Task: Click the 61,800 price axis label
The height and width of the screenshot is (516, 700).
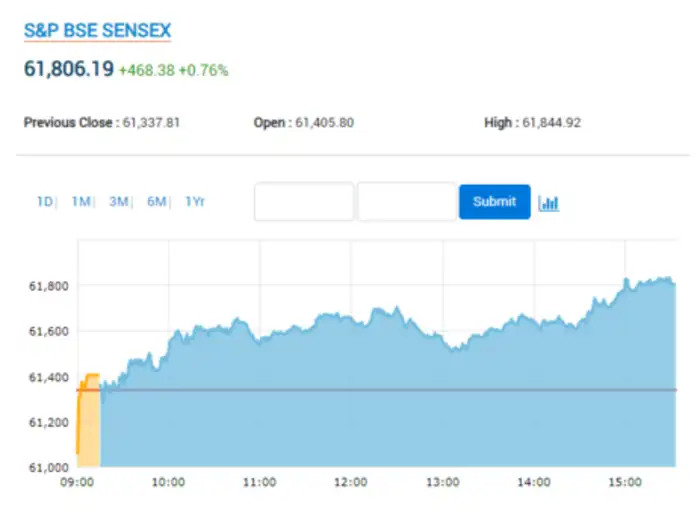Action: 47,286
